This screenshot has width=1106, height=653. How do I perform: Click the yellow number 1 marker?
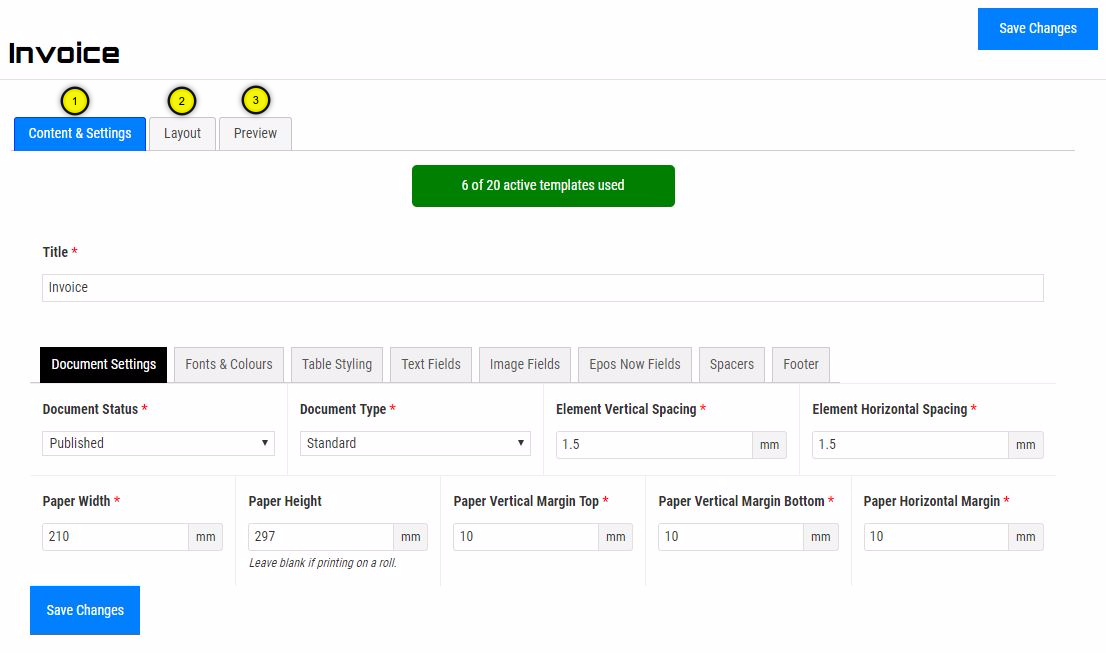(75, 101)
